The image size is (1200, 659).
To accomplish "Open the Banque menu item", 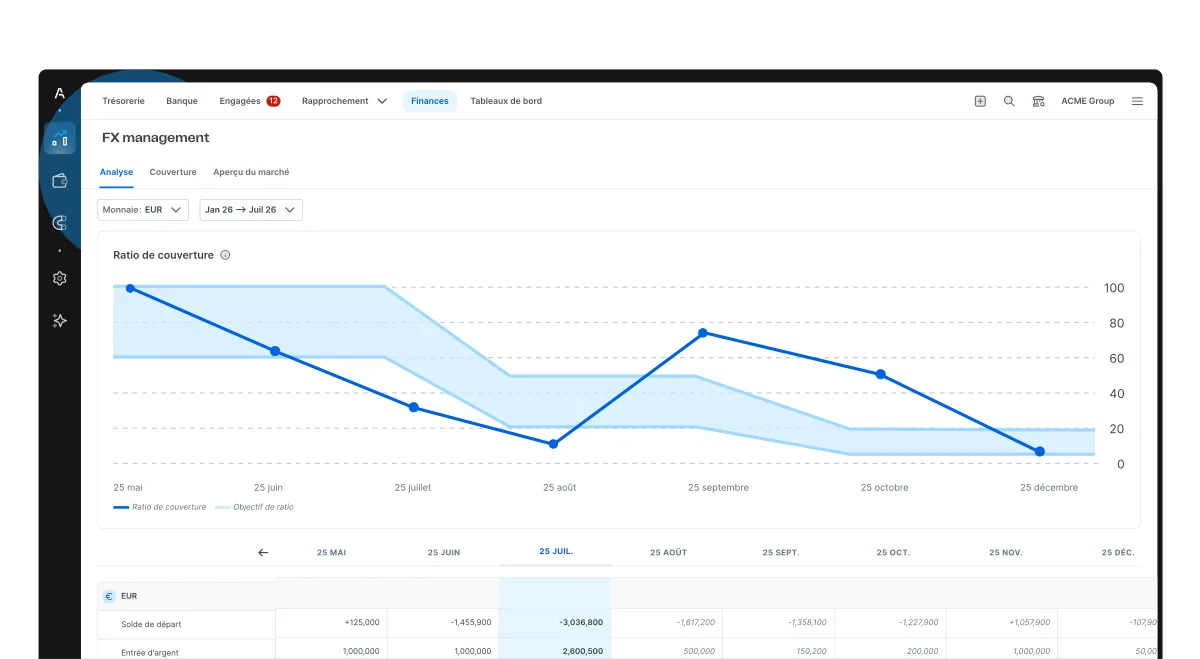I will 182,101.
